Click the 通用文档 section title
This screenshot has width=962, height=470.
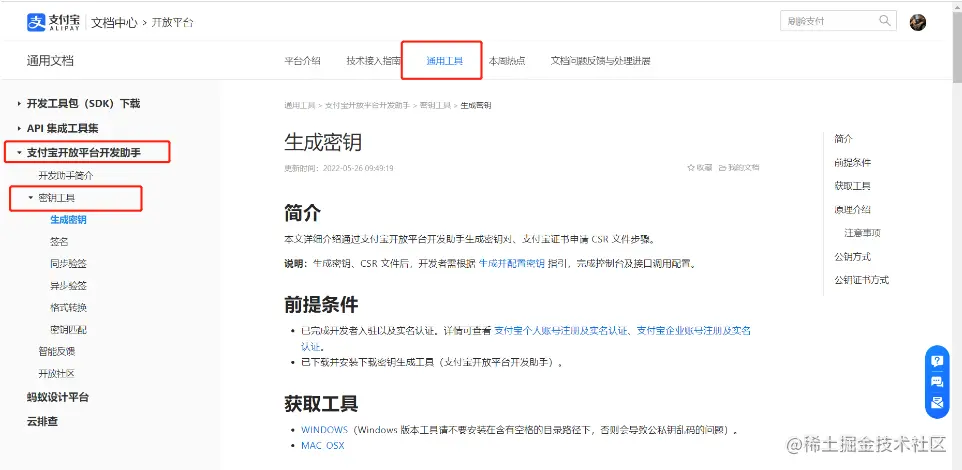coord(50,61)
